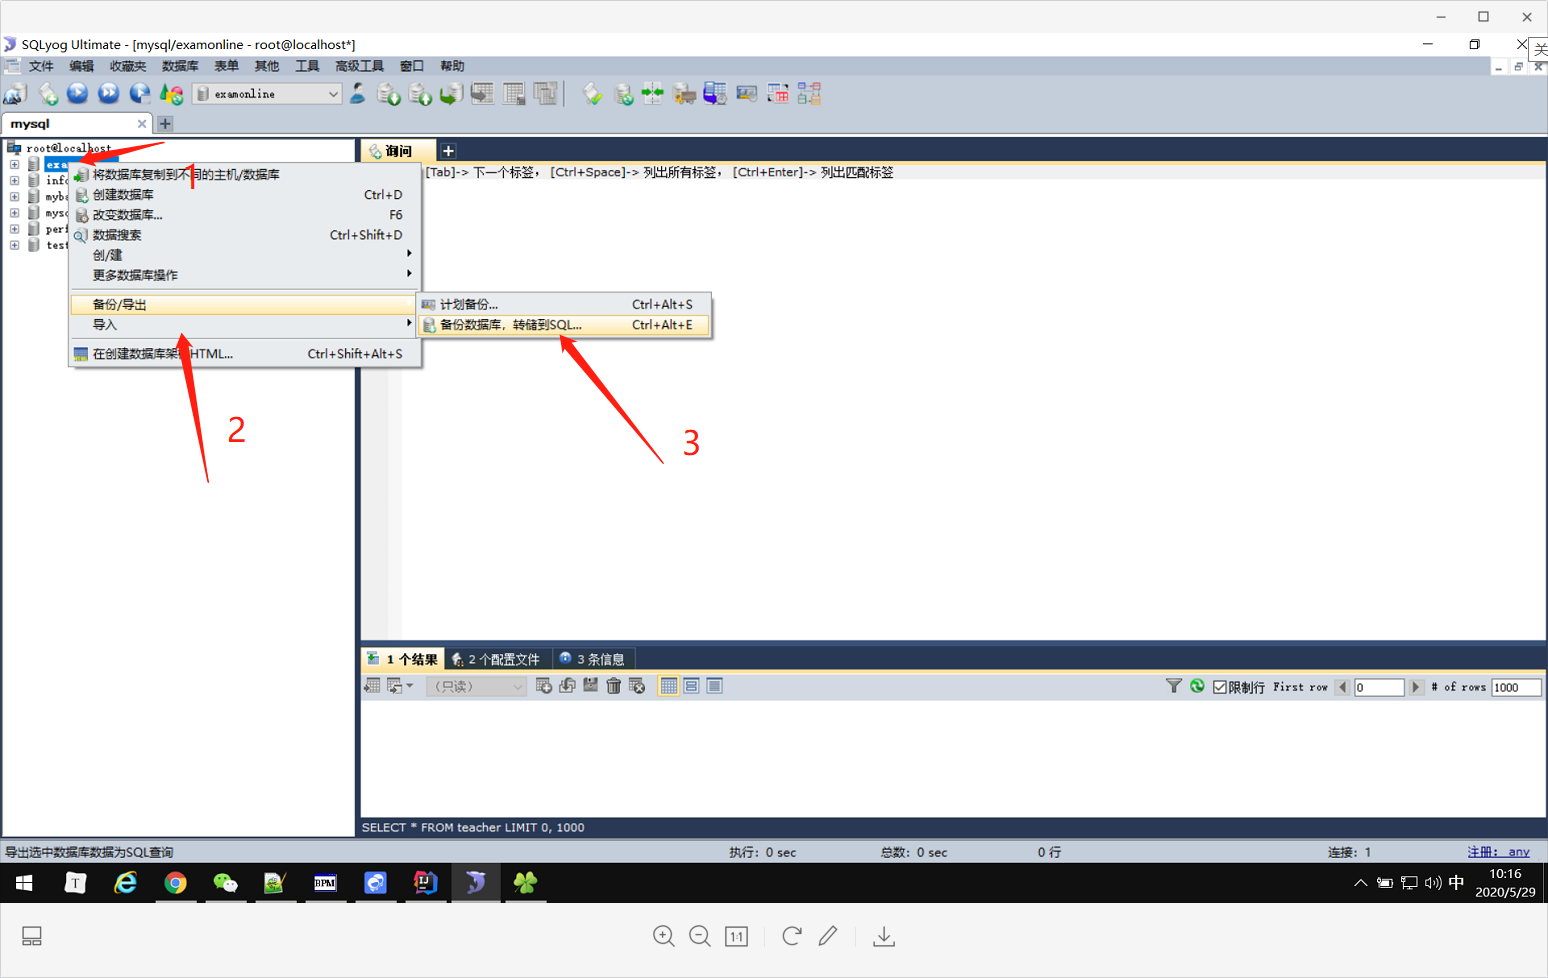1548x978 pixels.
Task: Open the schema designer diagram icon
Action: (x=809, y=94)
